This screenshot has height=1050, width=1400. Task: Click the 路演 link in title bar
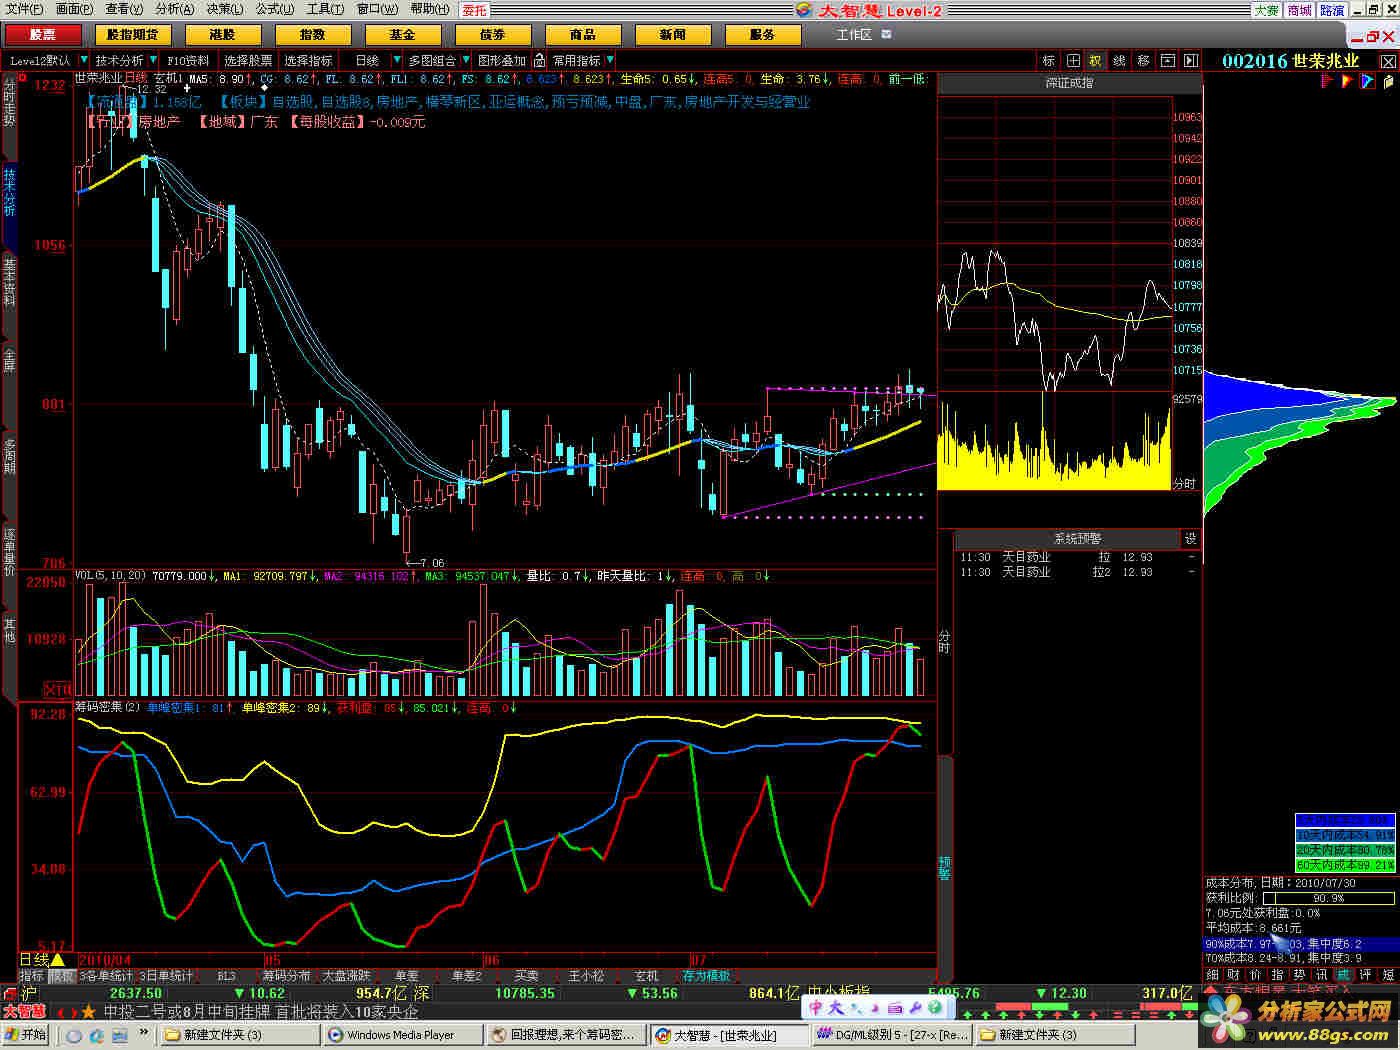[x=1331, y=10]
